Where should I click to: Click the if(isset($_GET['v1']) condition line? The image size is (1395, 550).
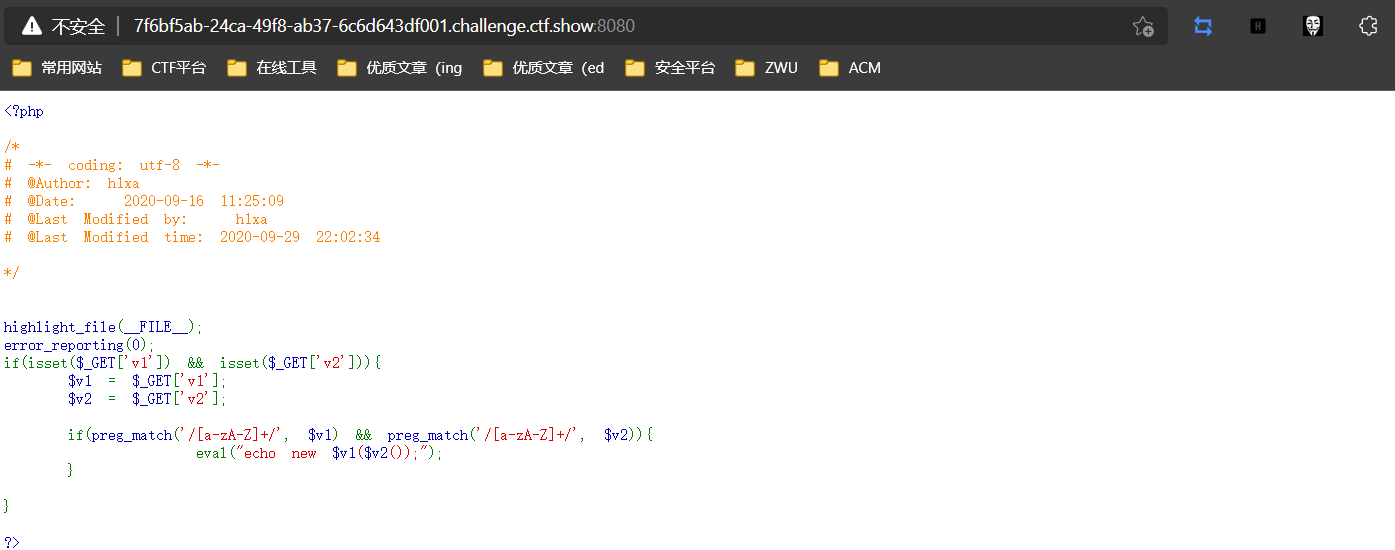193,363
